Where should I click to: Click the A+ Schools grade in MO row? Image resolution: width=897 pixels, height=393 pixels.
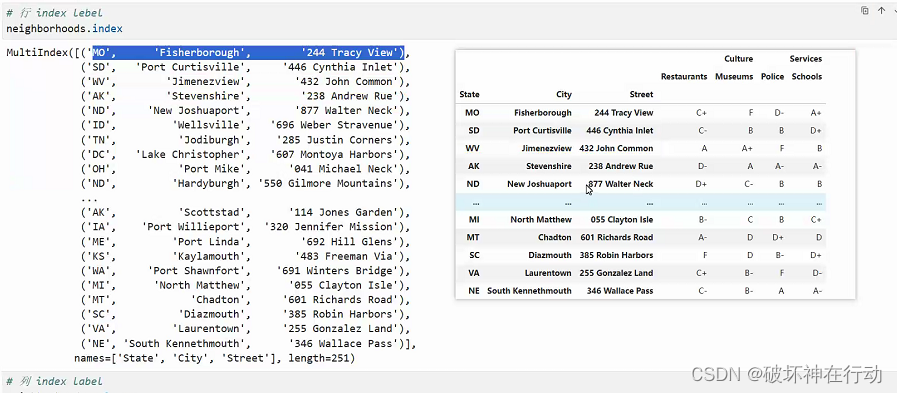(x=816, y=113)
